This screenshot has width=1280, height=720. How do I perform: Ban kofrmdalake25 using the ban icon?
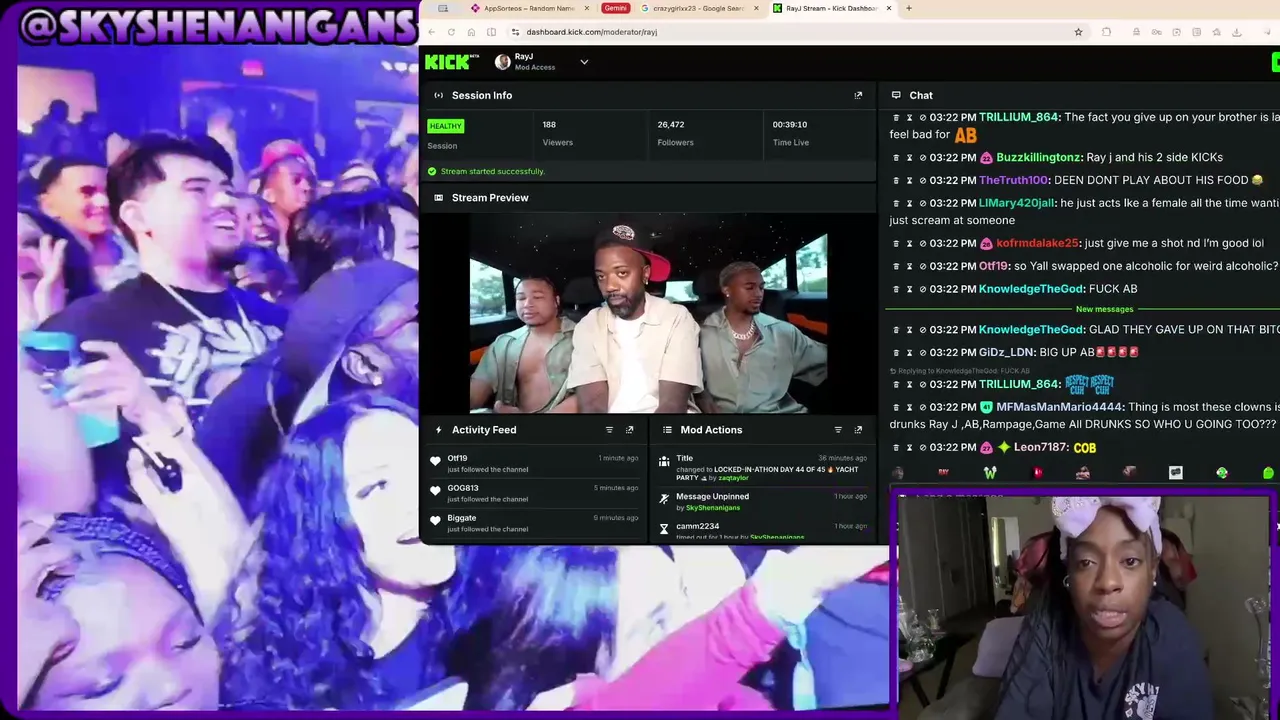[922, 244]
